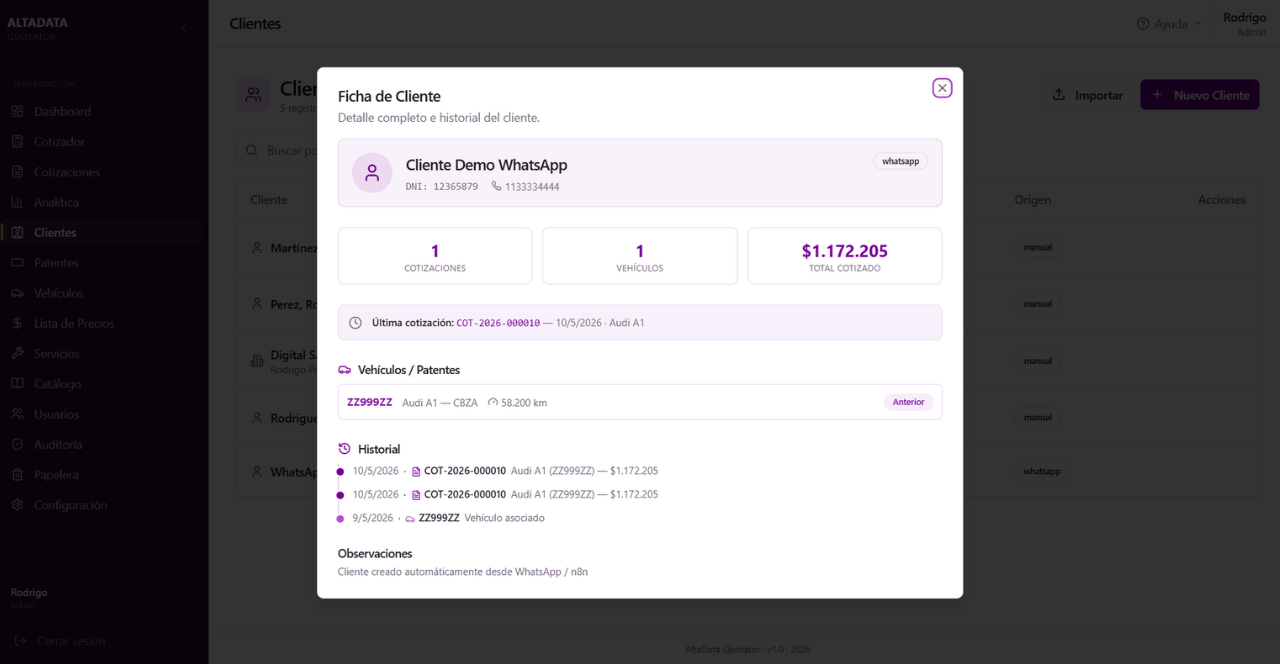Viewport: 1280px width, 664px height.
Task: Click the whatsapp origin badge in the table
Action: (1041, 471)
